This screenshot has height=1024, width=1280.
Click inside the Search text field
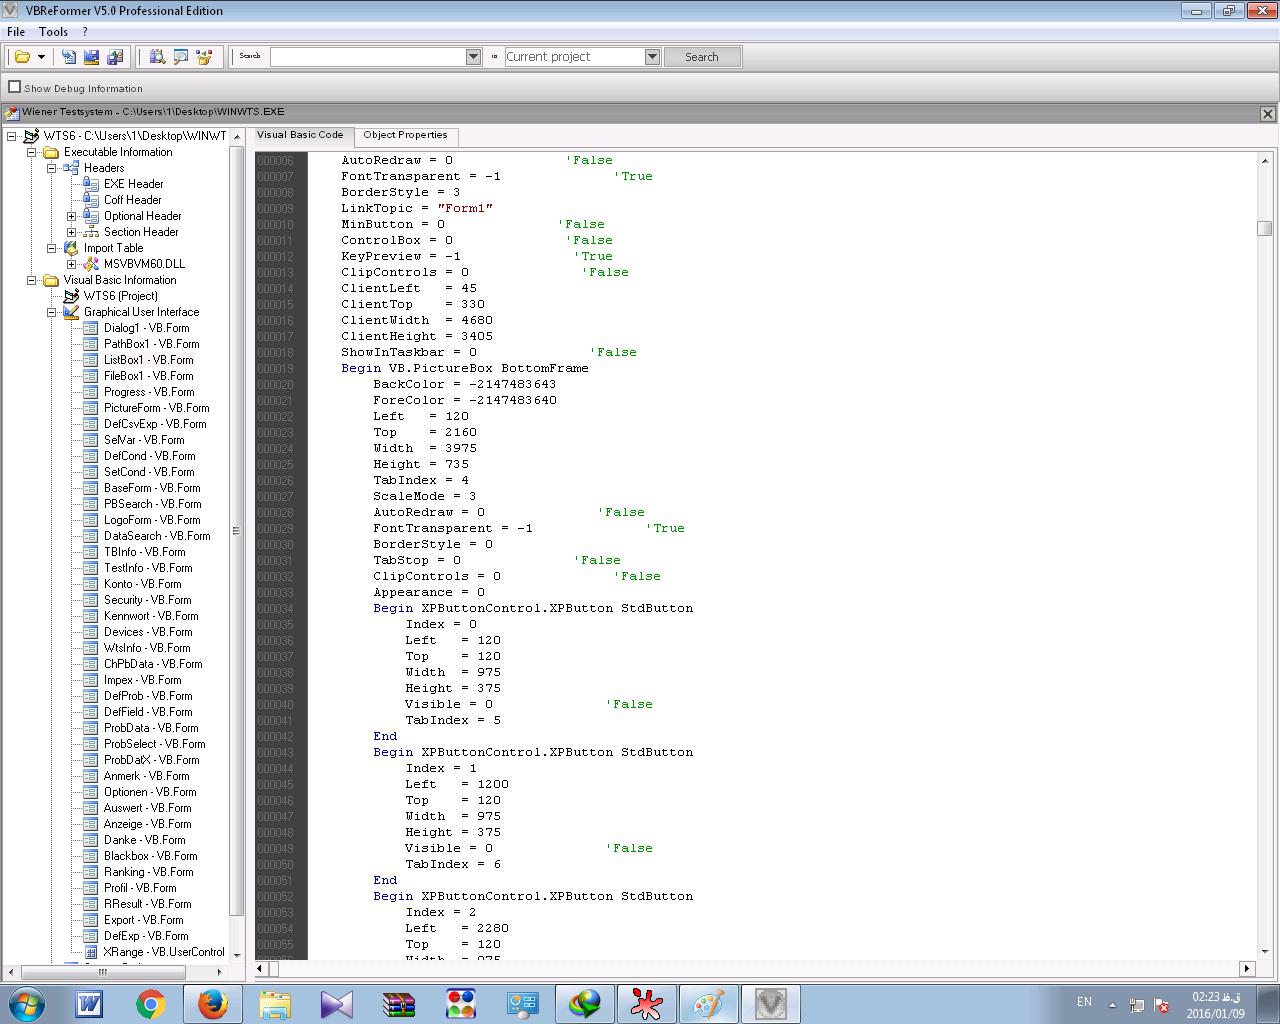[x=367, y=57]
